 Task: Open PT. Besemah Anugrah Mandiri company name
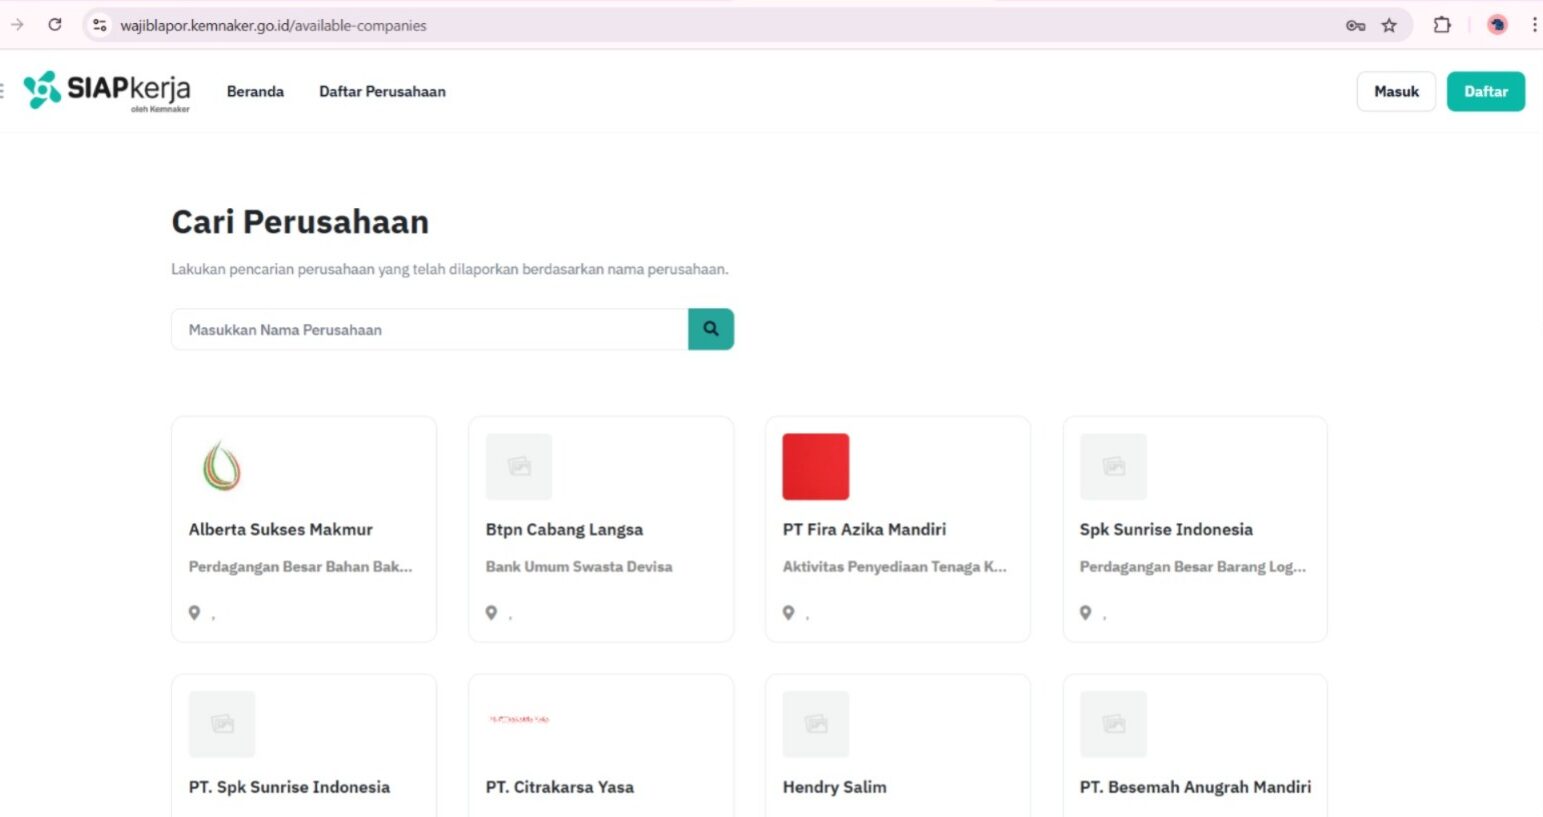coord(1195,787)
